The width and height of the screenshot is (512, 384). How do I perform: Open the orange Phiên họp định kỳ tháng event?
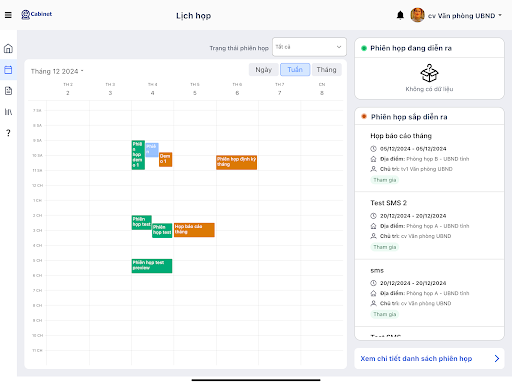tap(236, 162)
